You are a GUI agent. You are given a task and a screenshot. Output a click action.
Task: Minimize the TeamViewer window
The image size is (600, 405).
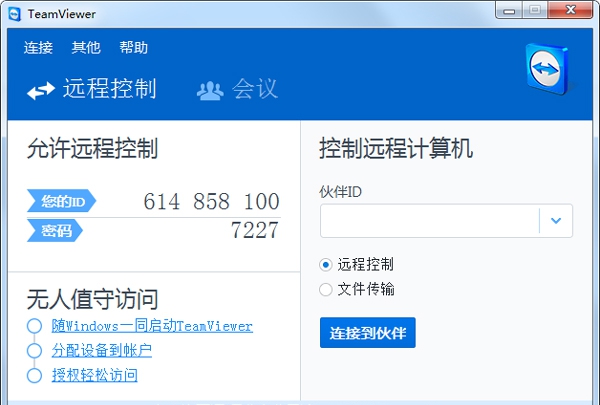(x=509, y=10)
